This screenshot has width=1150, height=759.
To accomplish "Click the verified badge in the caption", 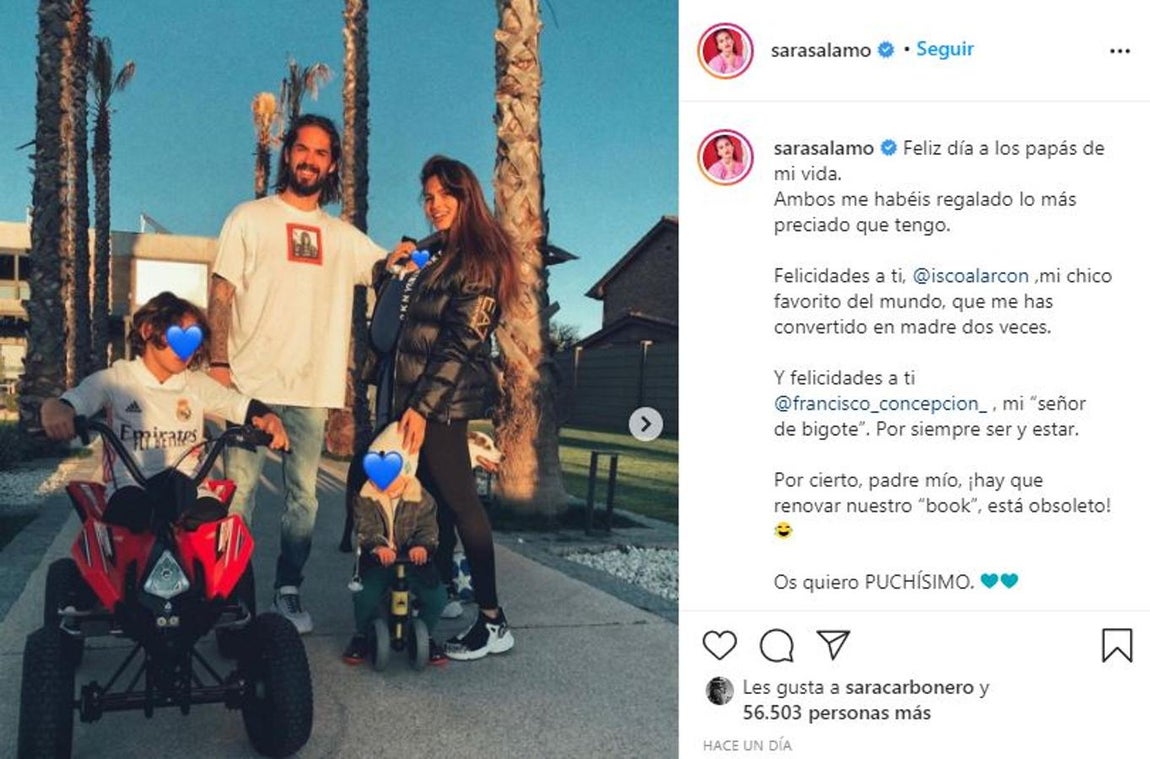I will click(x=888, y=148).
